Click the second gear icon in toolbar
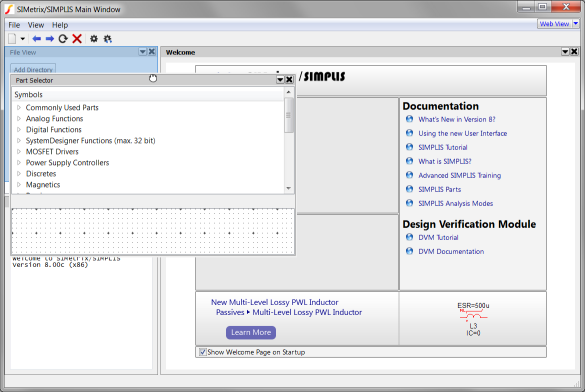Screen dimensions: 585x392 [x=108, y=39]
